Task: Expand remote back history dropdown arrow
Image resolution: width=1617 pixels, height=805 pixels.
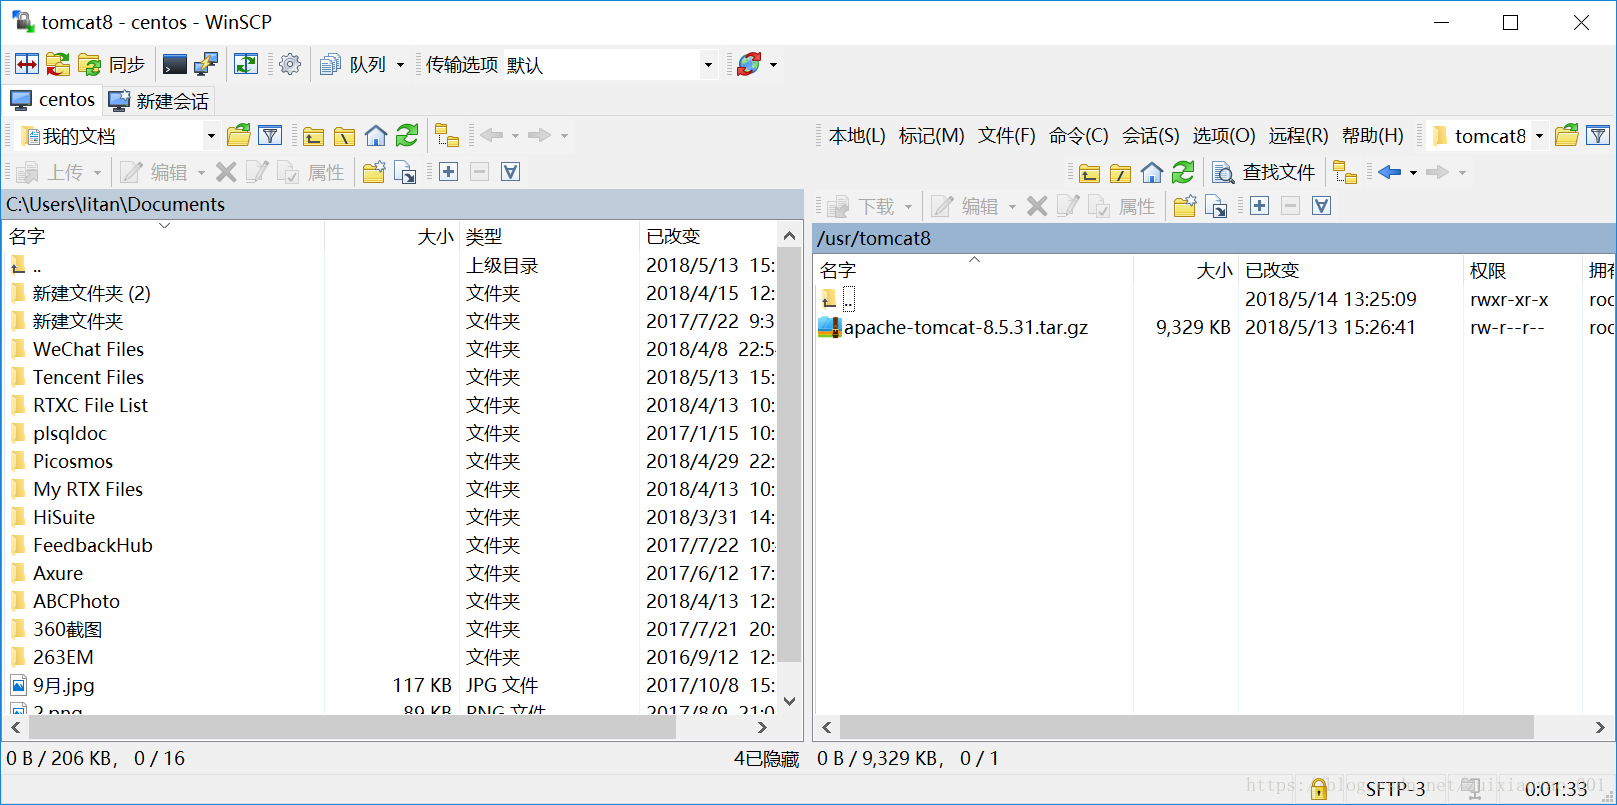Action: tap(1413, 172)
